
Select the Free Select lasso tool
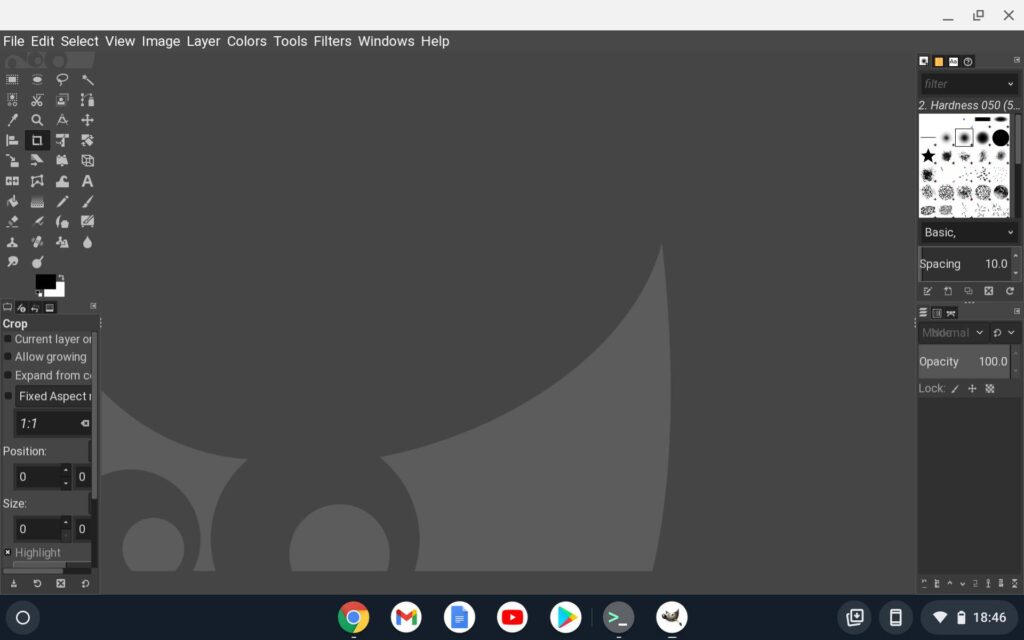[62, 80]
